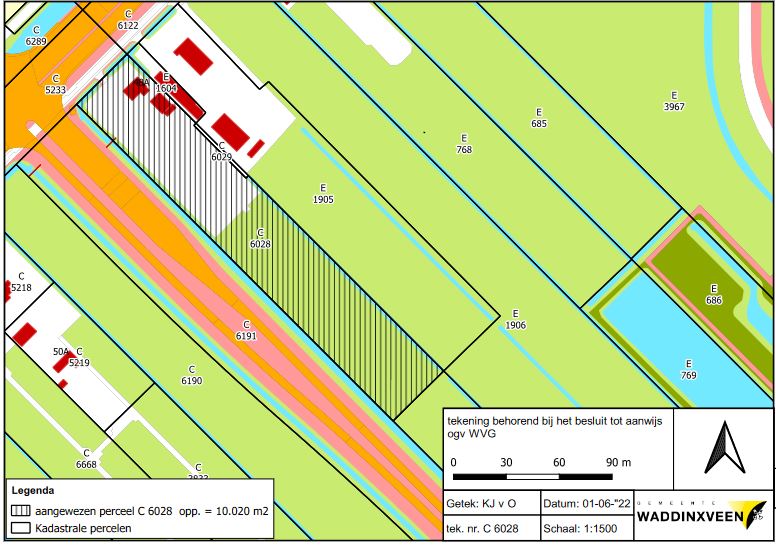Click the blue water parcel E 769
The width and height of the screenshot is (776, 545).
click(x=688, y=369)
